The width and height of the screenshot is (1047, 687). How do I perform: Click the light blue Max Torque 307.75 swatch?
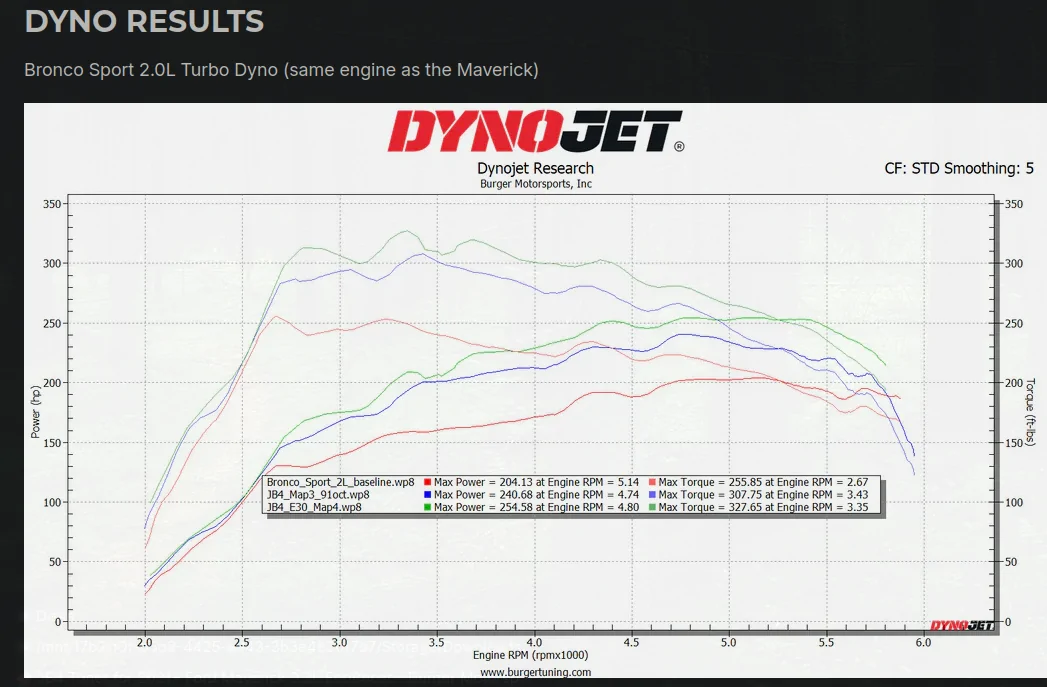pyautogui.click(x=652, y=495)
